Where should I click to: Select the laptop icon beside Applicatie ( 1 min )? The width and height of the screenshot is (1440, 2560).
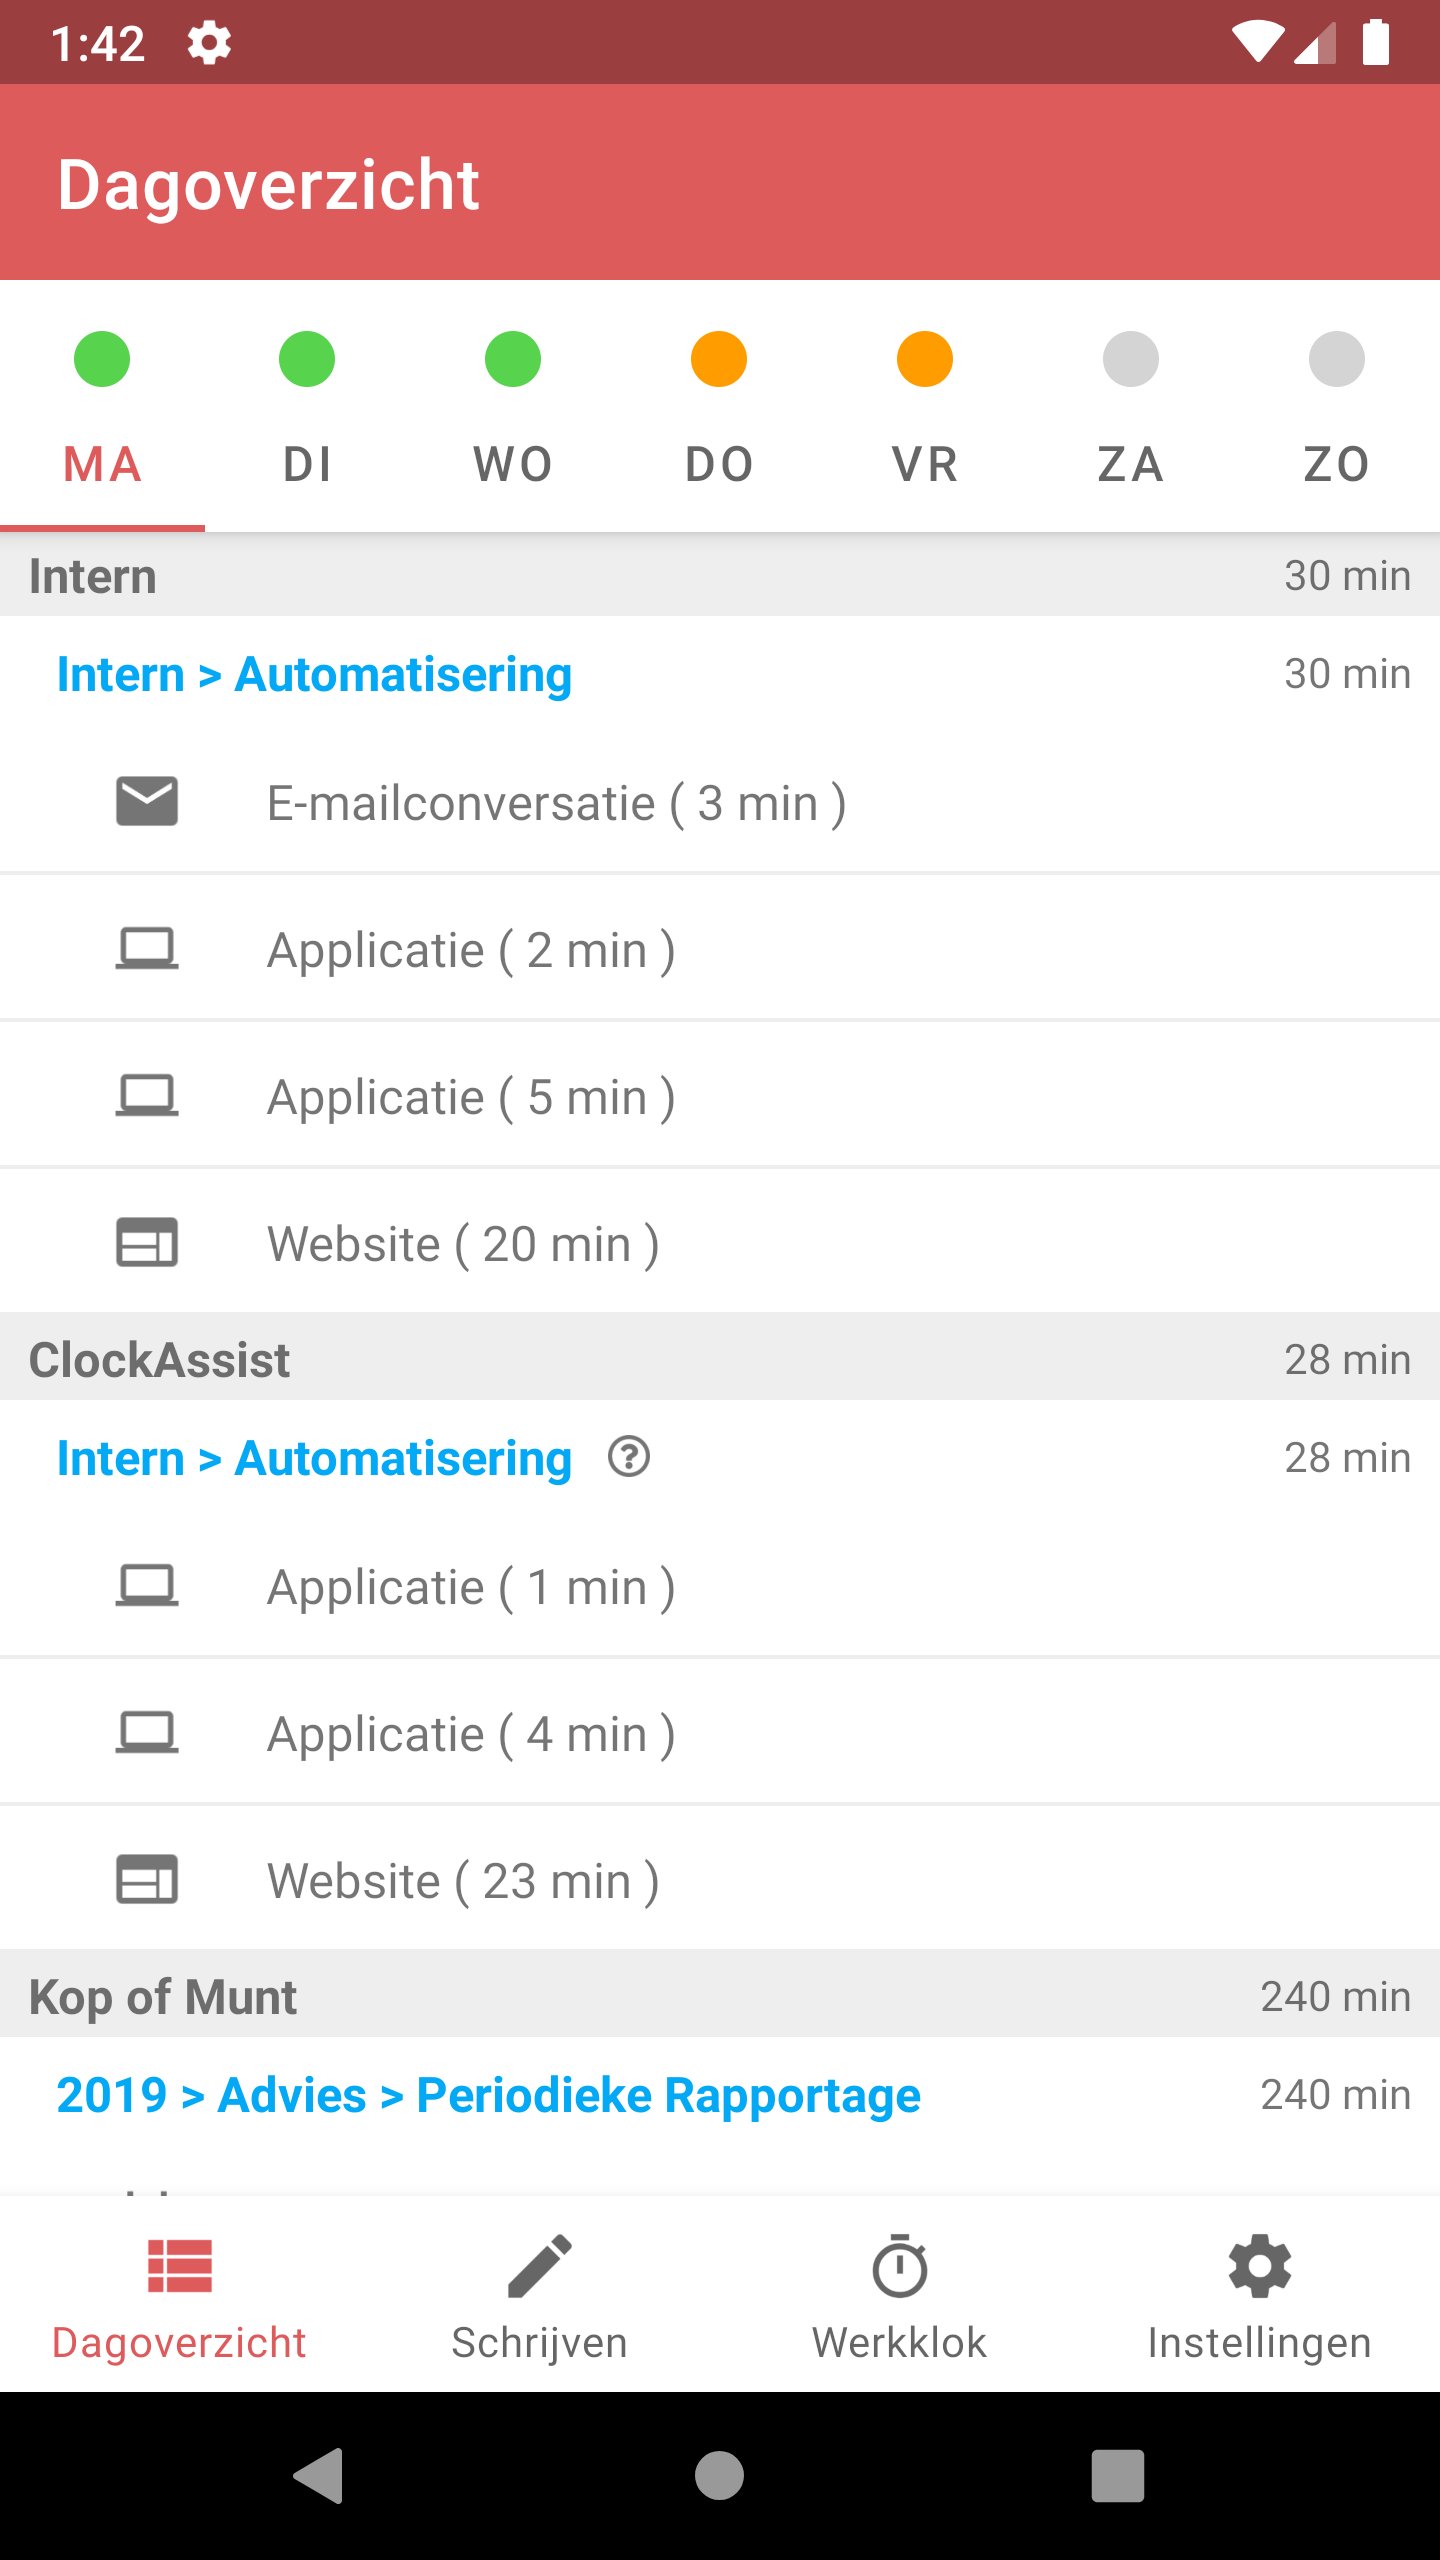(147, 1585)
